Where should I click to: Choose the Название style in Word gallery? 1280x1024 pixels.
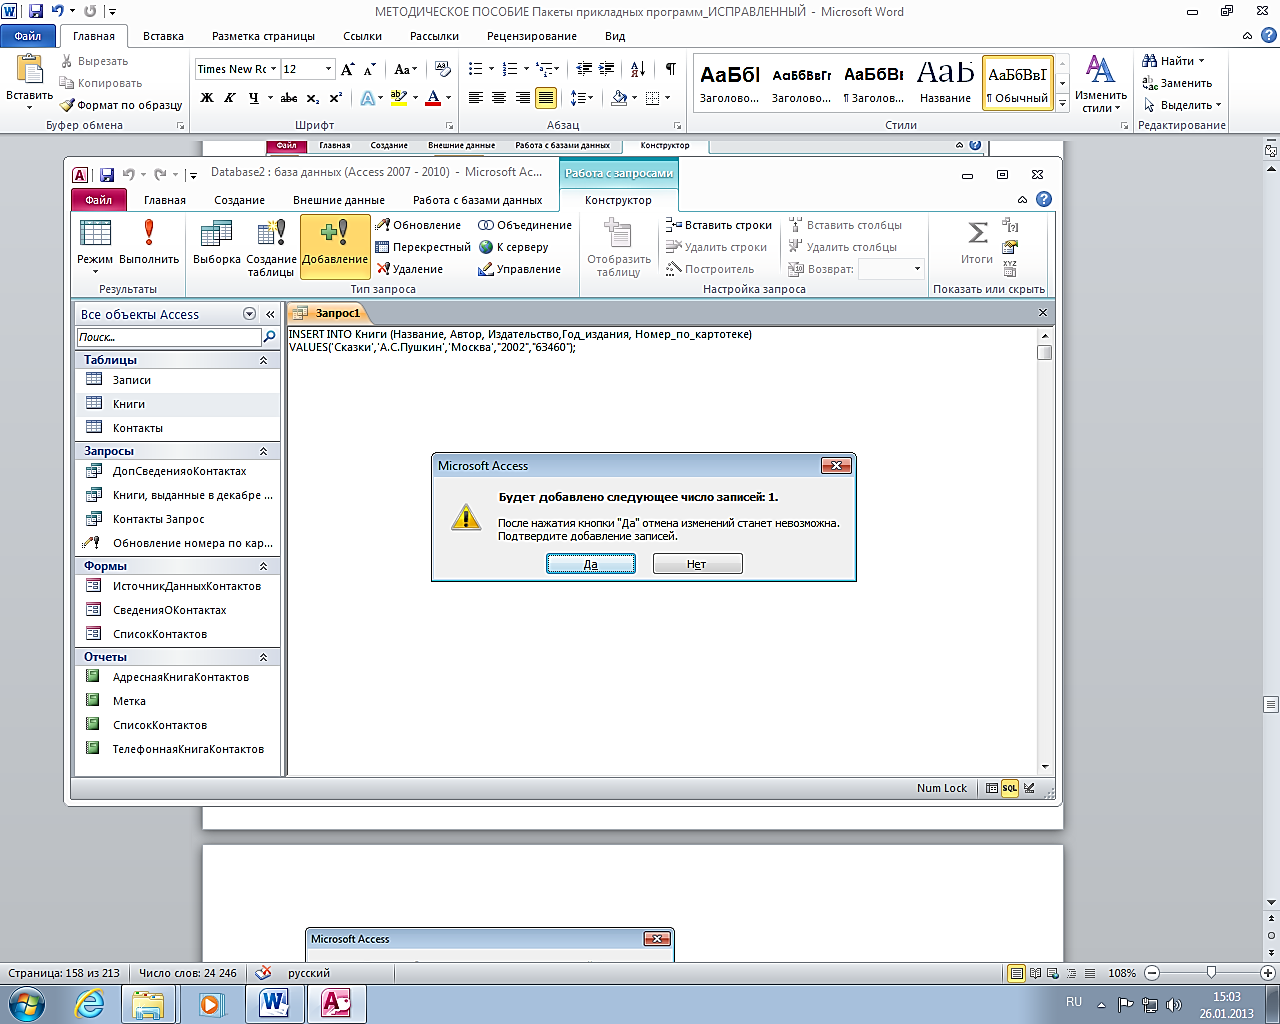click(x=945, y=82)
